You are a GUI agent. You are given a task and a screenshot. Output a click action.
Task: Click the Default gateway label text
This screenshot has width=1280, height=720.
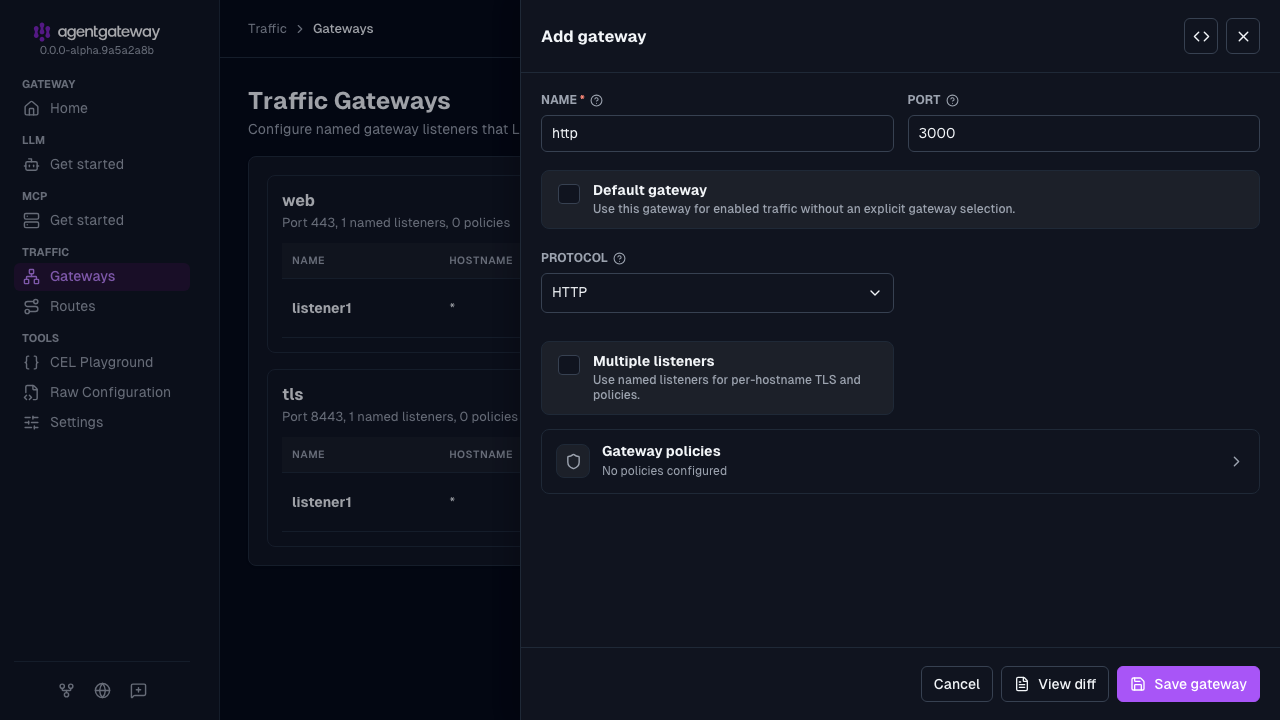[x=650, y=190]
